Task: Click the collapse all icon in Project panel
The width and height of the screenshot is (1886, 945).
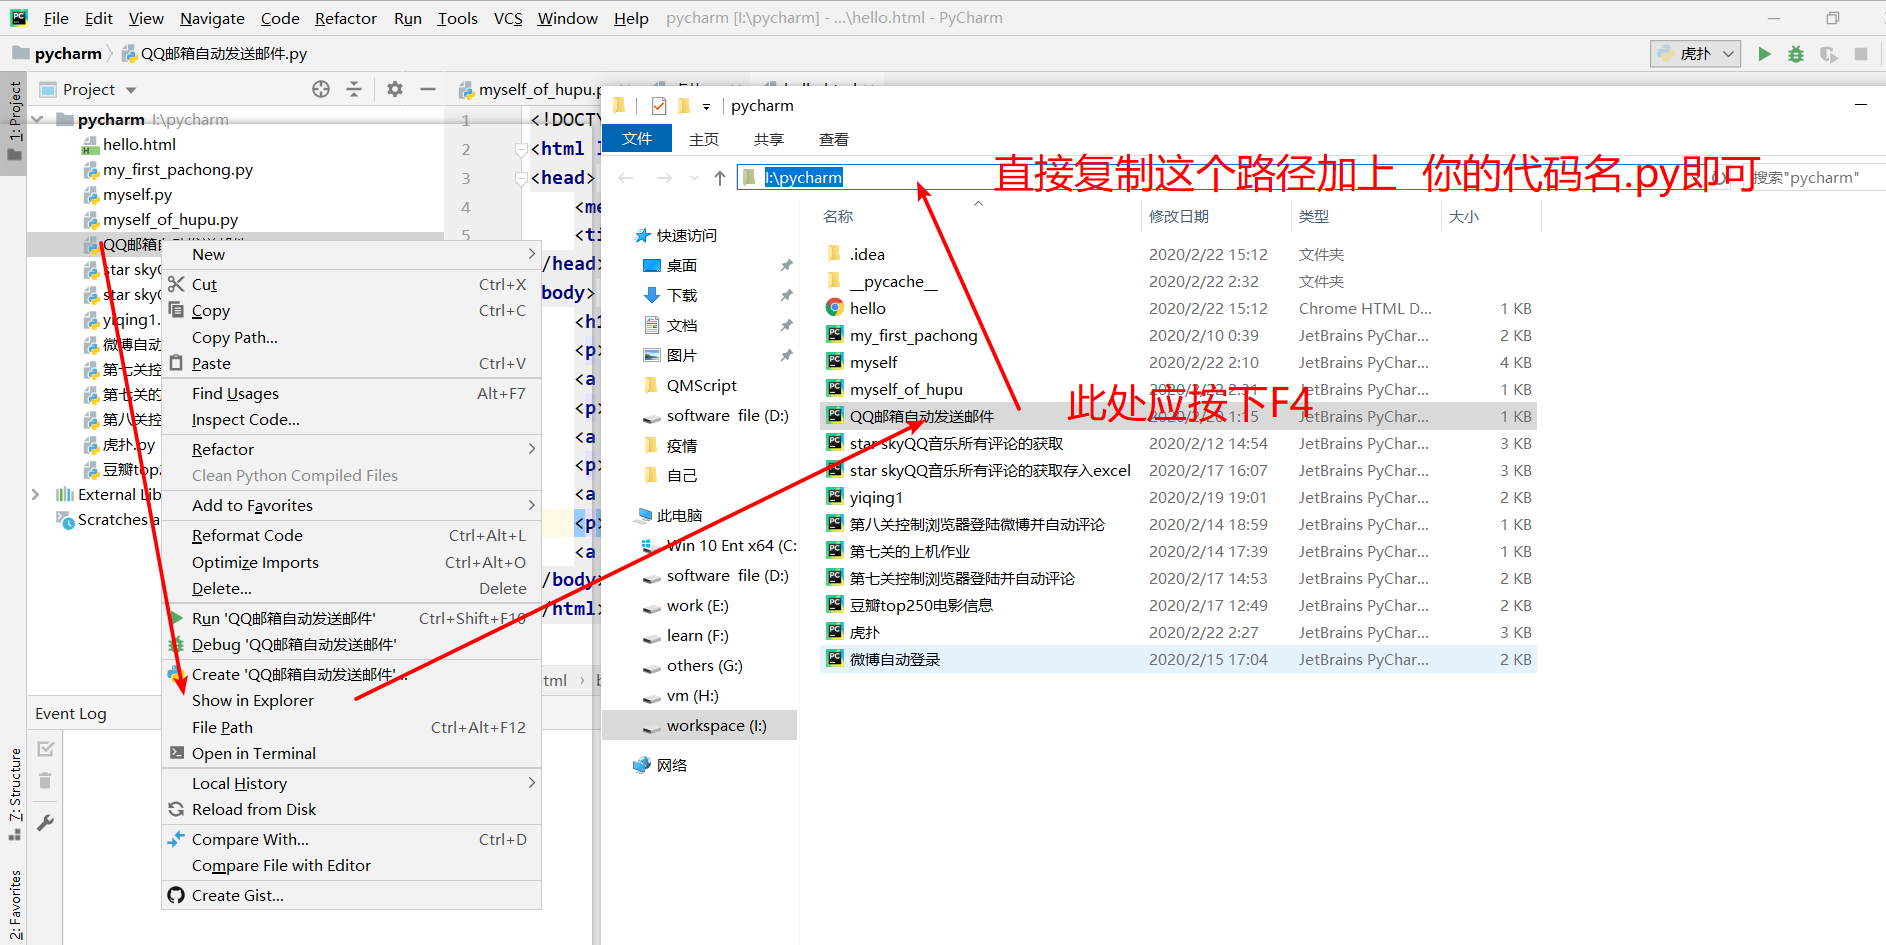Action: pos(354,89)
